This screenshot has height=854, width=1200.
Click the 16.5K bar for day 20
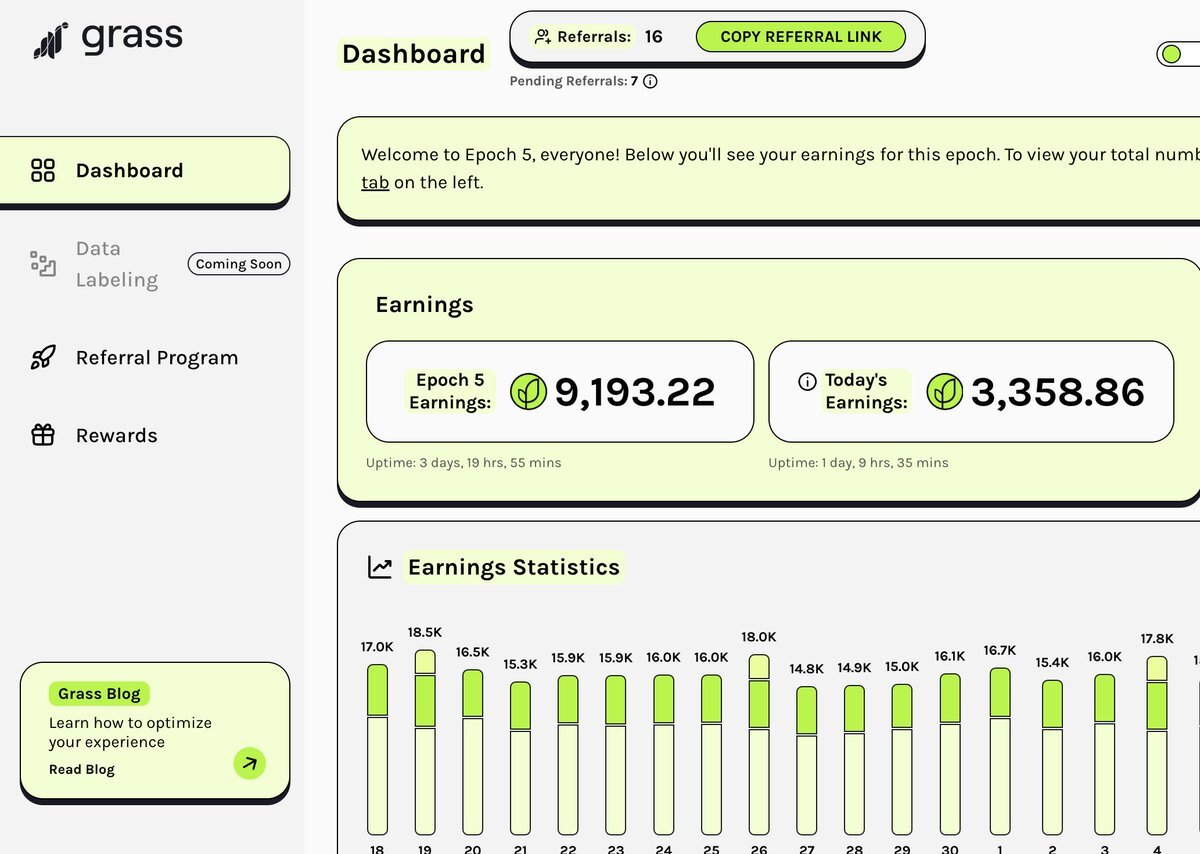coord(473,752)
